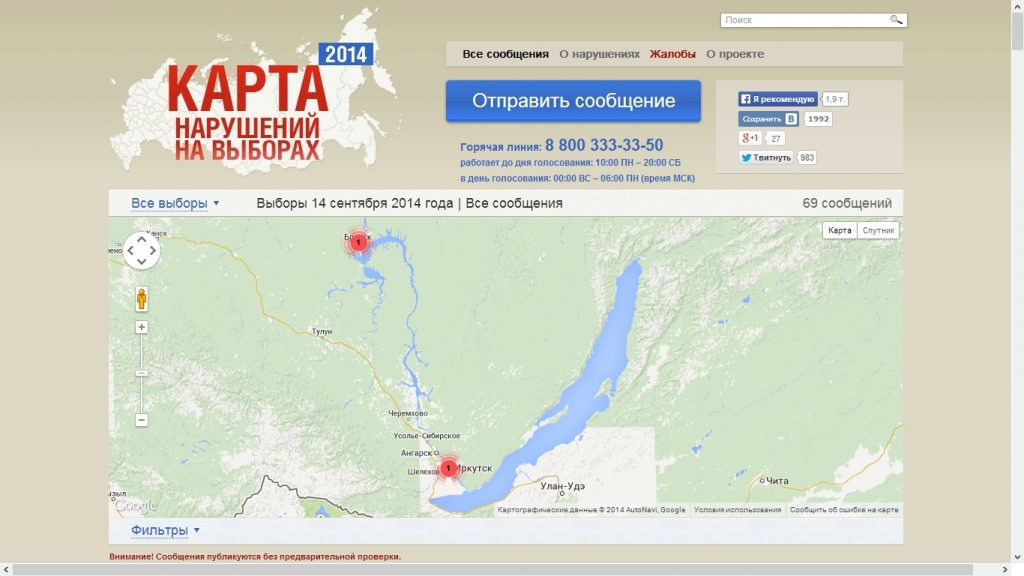Switch map to Спутник satellite view
1024x576 pixels.
878,230
